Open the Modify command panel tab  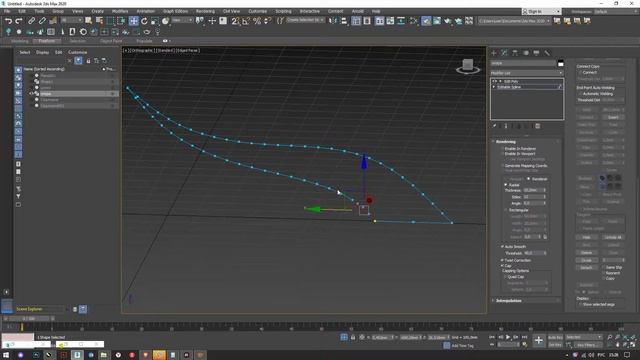click(504, 53)
